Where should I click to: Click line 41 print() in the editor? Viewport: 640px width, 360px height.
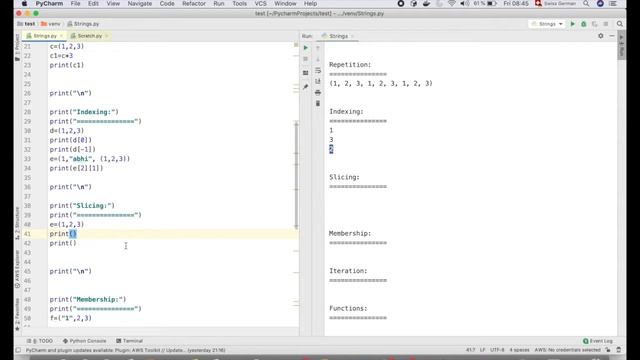(x=63, y=234)
